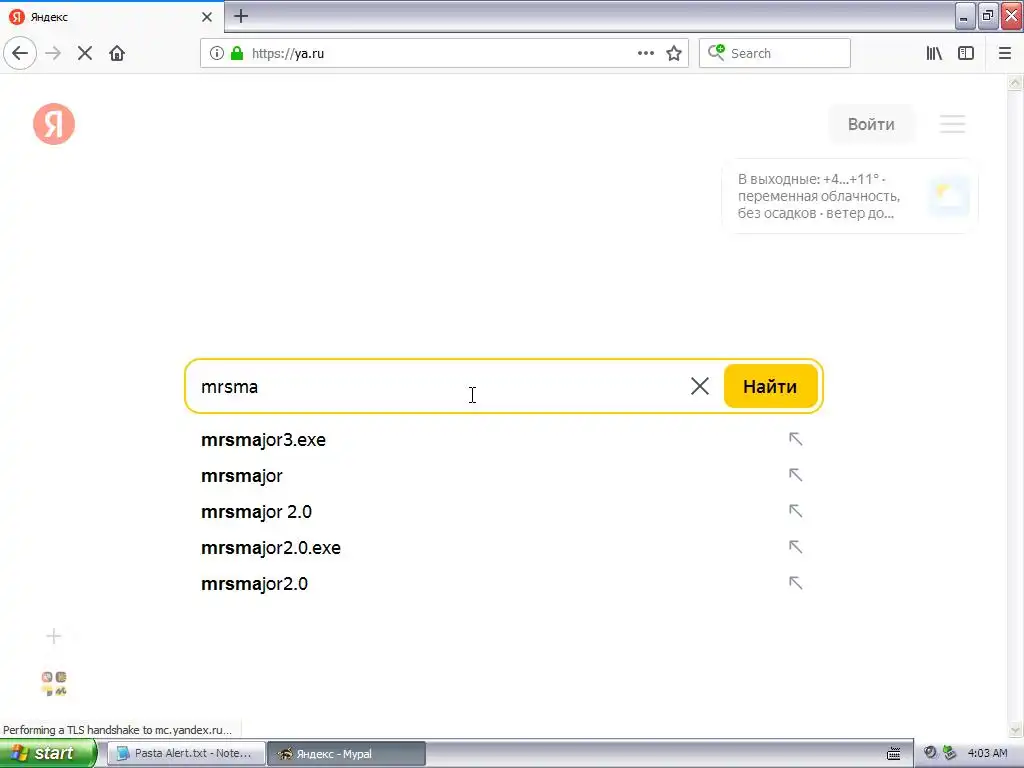Viewport: 1024px width, 768px height.
Task: Select the Яндекс - Mypal taskbar button
Action: click(347, 754)
